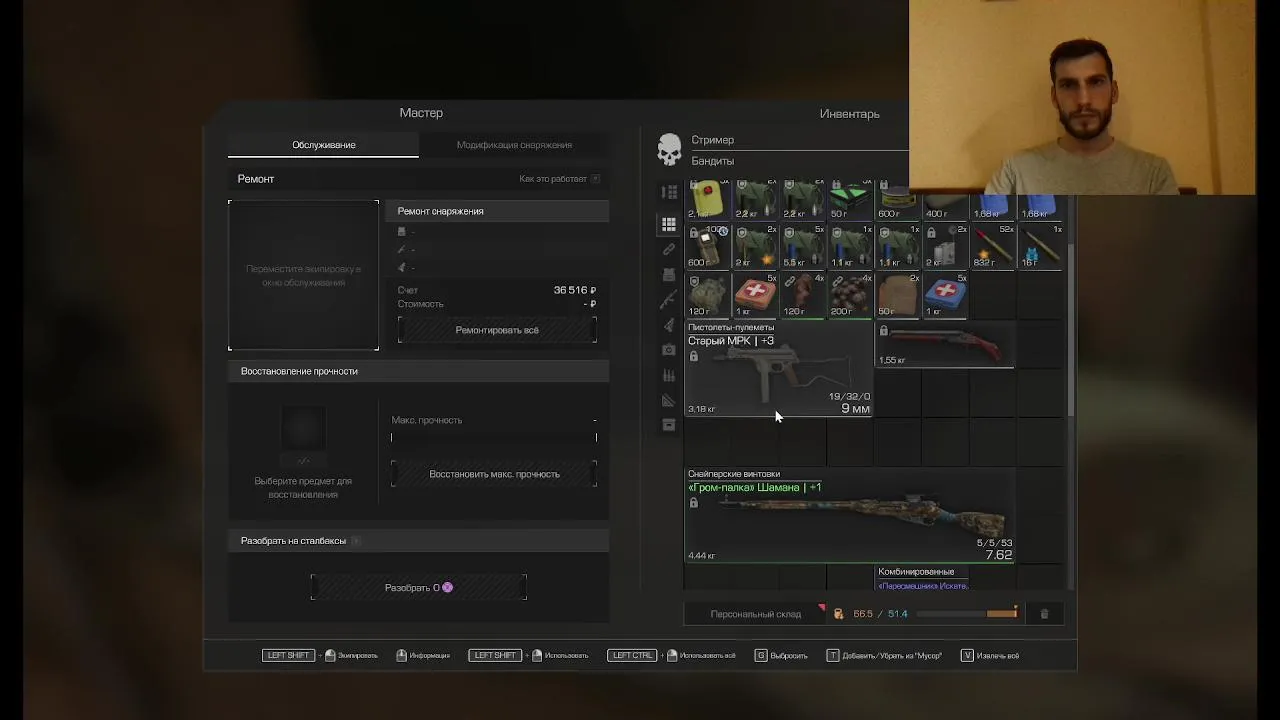This screenshot has height=720, width=1280.
Task: Select the 200 г item with 4x count
Action: point(850,296)
